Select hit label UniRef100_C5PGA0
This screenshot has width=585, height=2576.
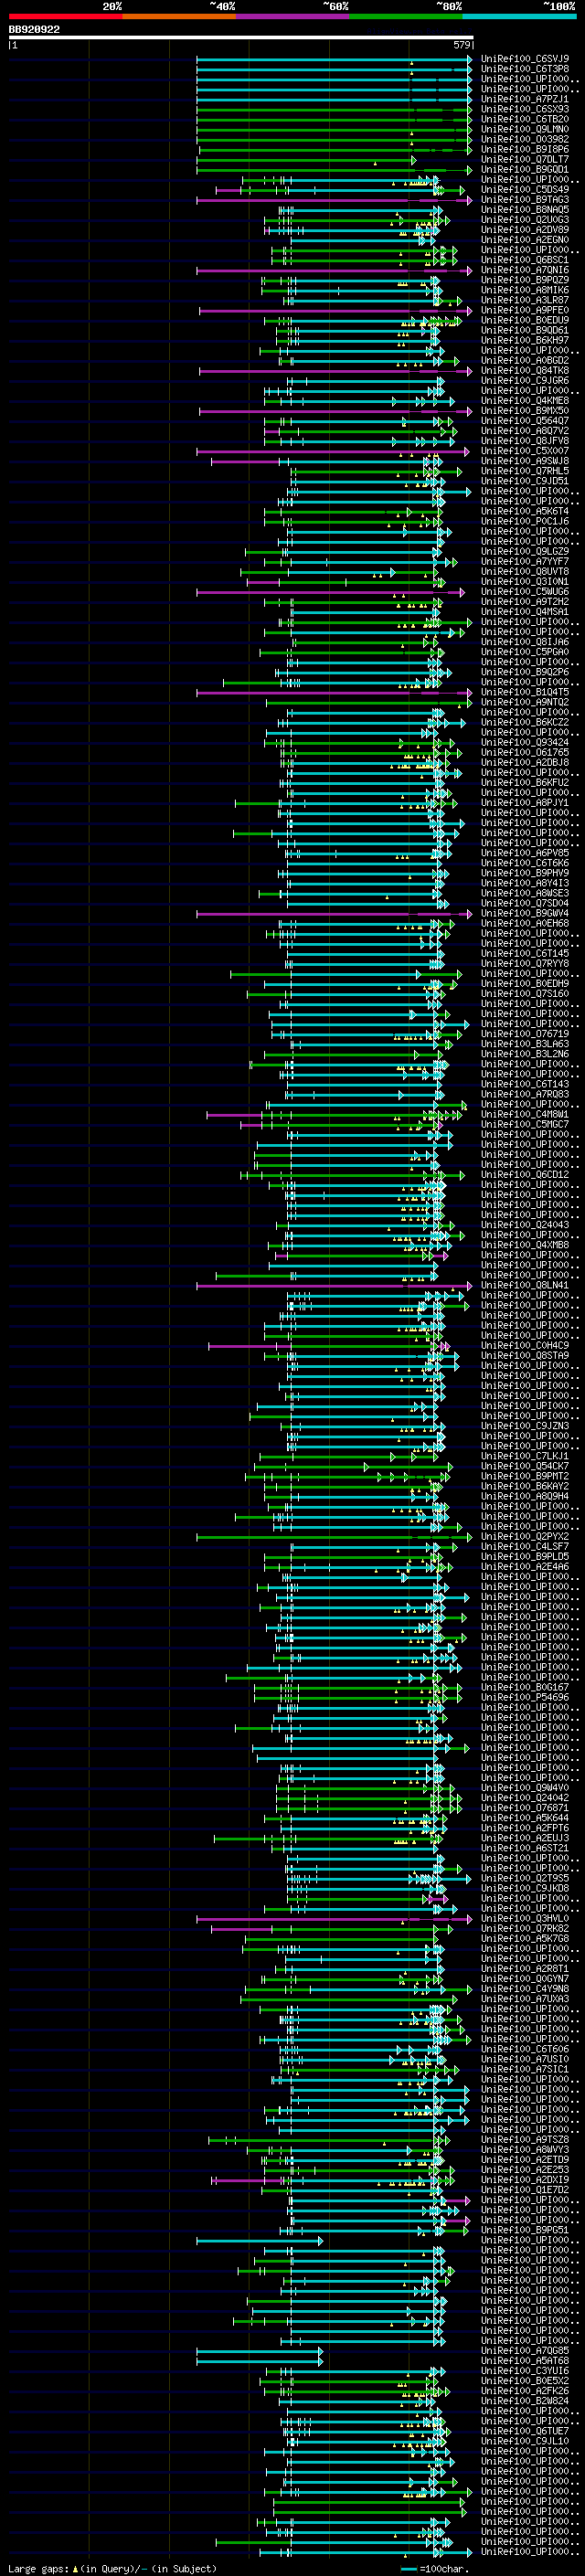click(525, 652)
